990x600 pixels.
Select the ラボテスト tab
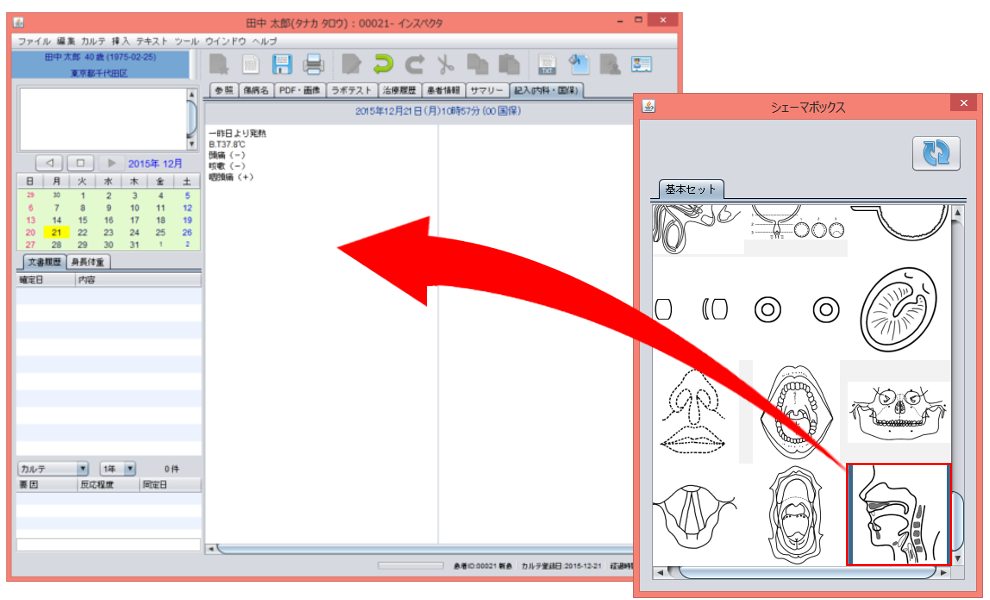[x=352, y=91]
